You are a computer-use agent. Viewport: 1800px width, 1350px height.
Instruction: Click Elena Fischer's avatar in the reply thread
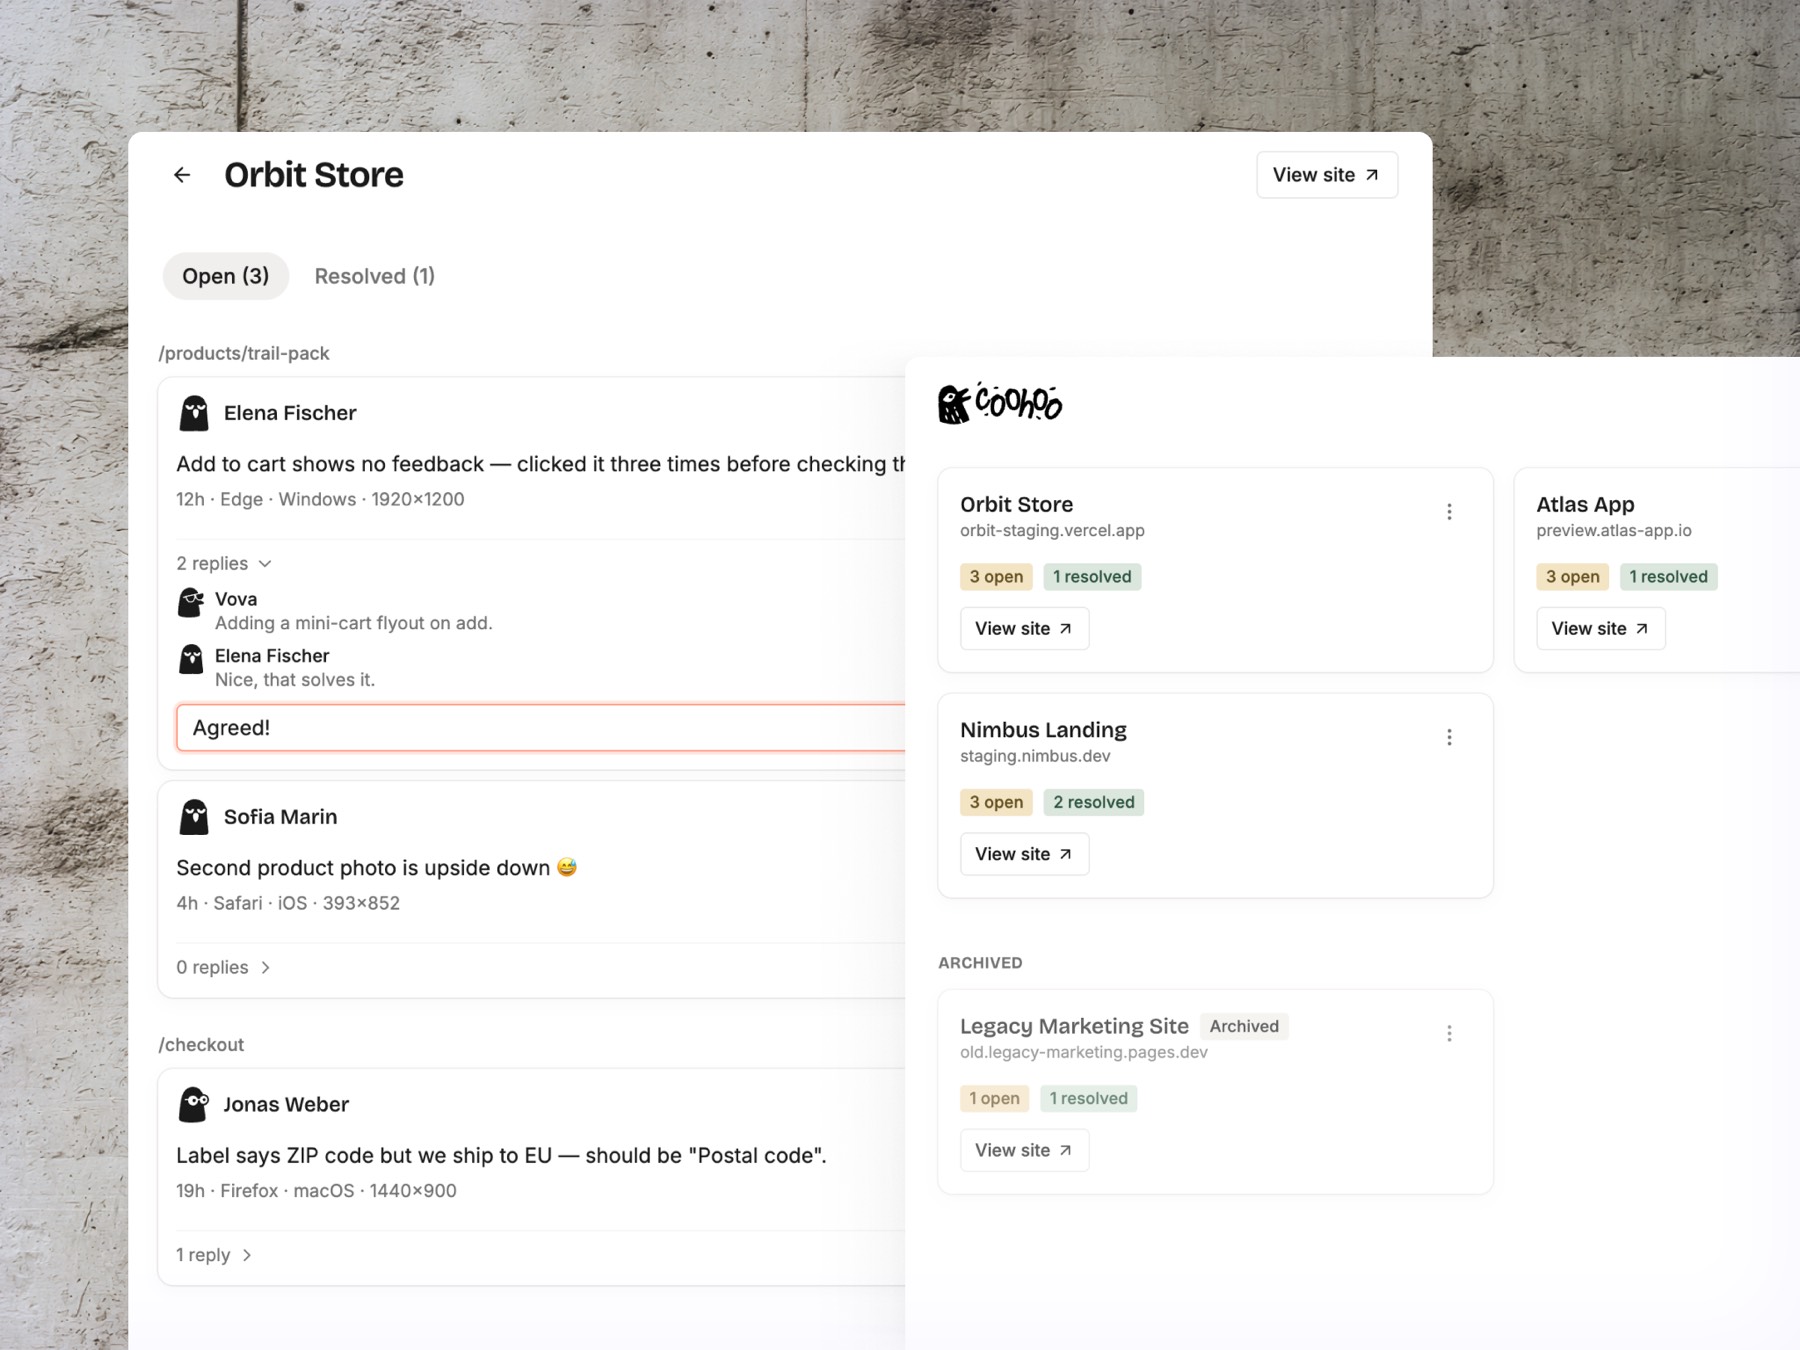pyautogui.click(x=191, y=659)
